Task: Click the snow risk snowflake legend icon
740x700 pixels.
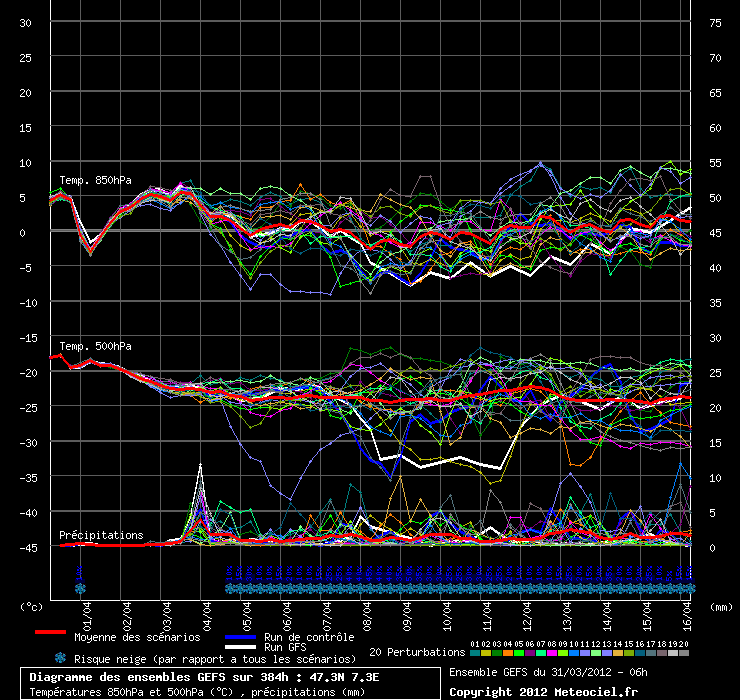Action: pos(60,658)
